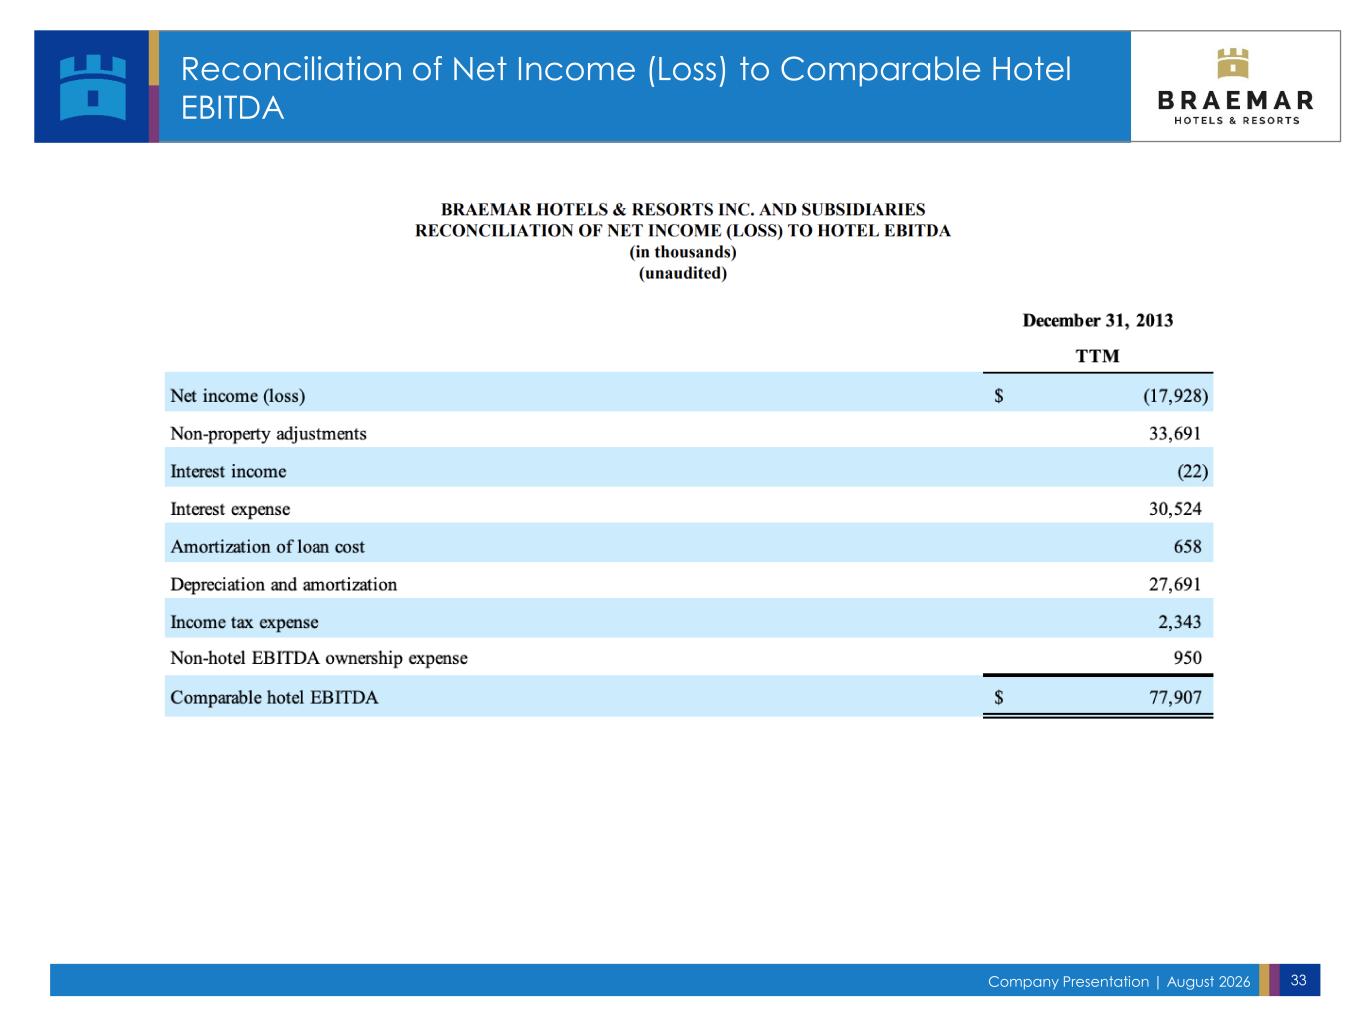This screenshot has width=1365, height=1030.
Task: Click the page number 33 badge
Action: (x=1299, y=980)
